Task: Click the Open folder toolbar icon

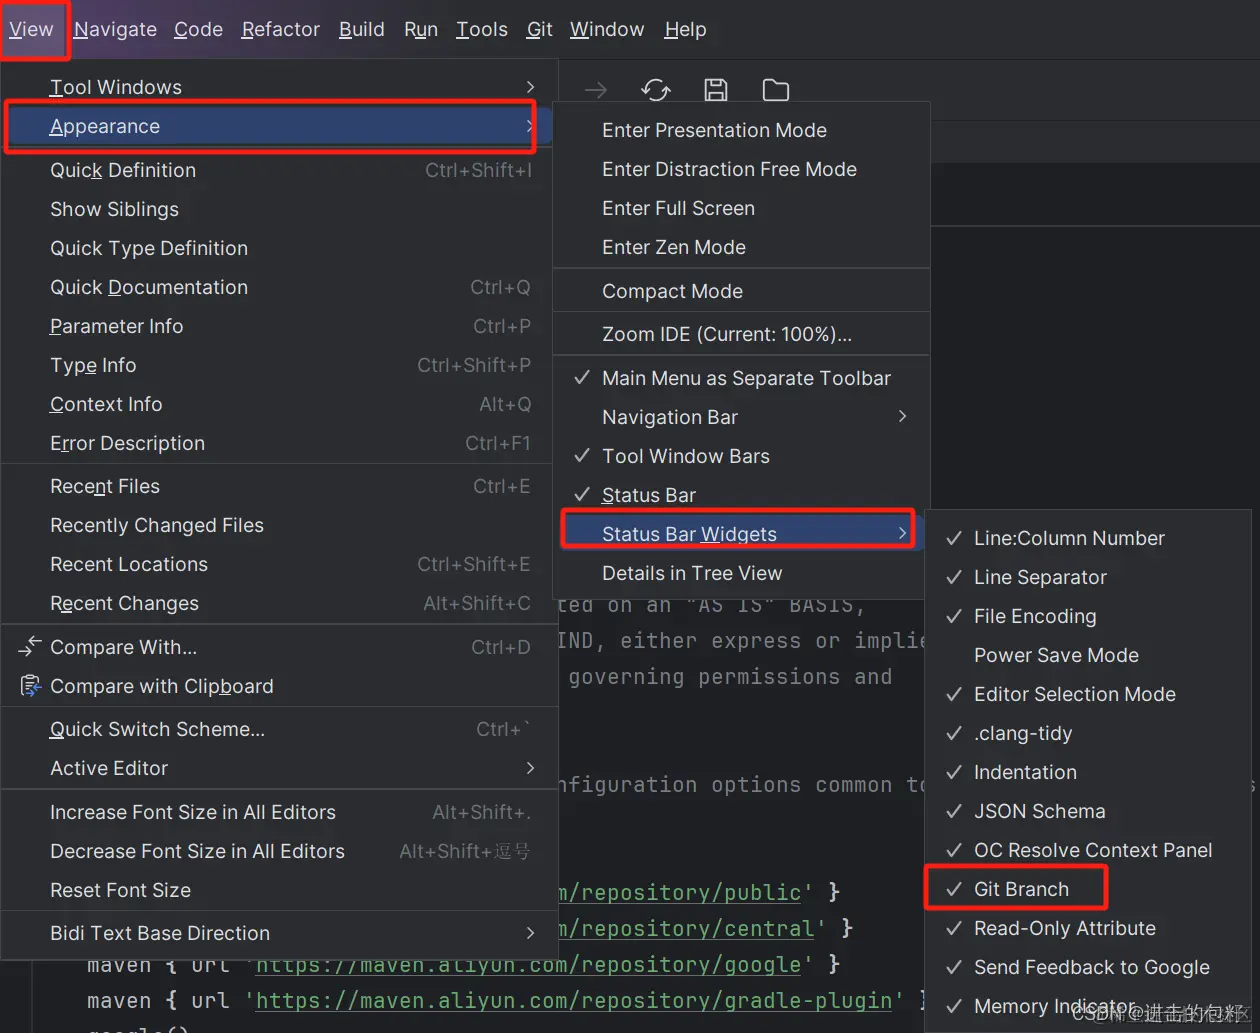Action: [x=776, y=91]
